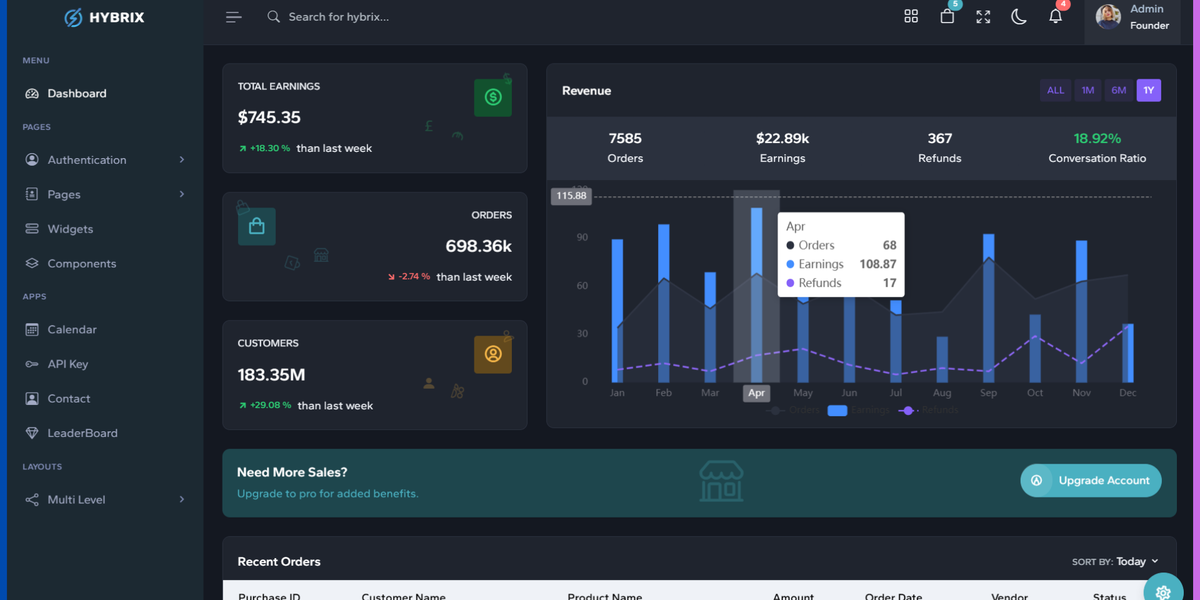This screenshot has width=1200, height=600.
Task: Open the LeaderBoard page from the sidebar
Action: 82,432
